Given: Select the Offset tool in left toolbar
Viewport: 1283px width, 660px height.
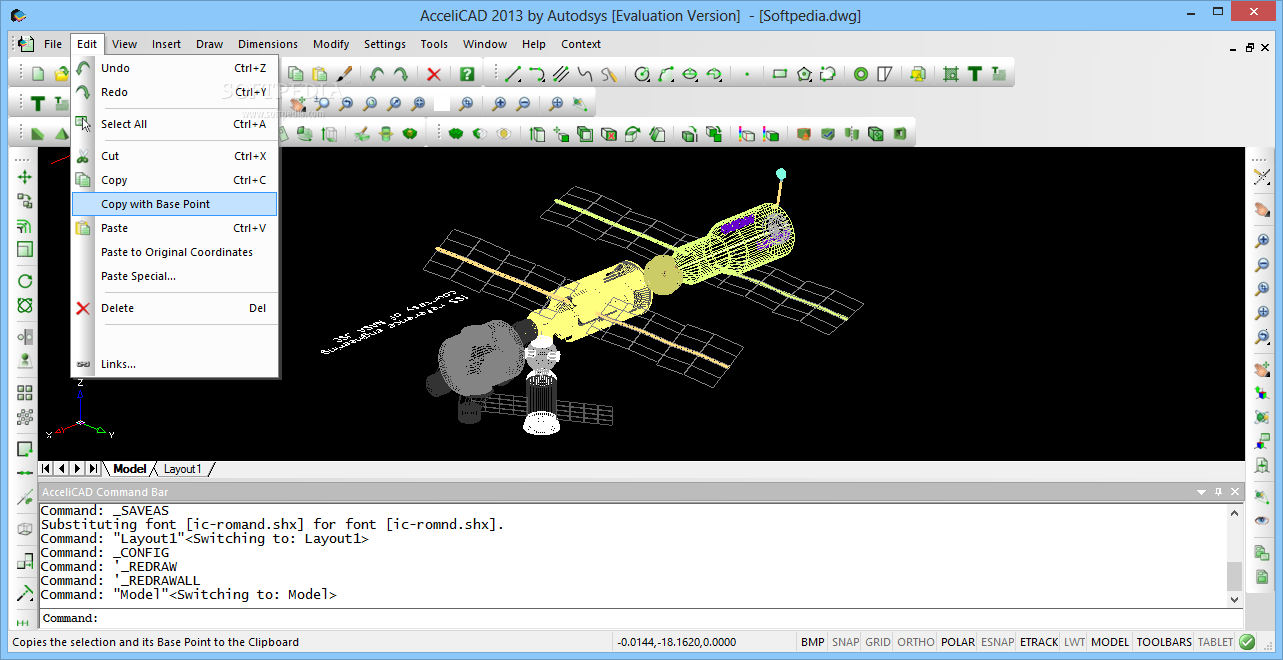Looking at the screenshot, I should click(25, 225).
